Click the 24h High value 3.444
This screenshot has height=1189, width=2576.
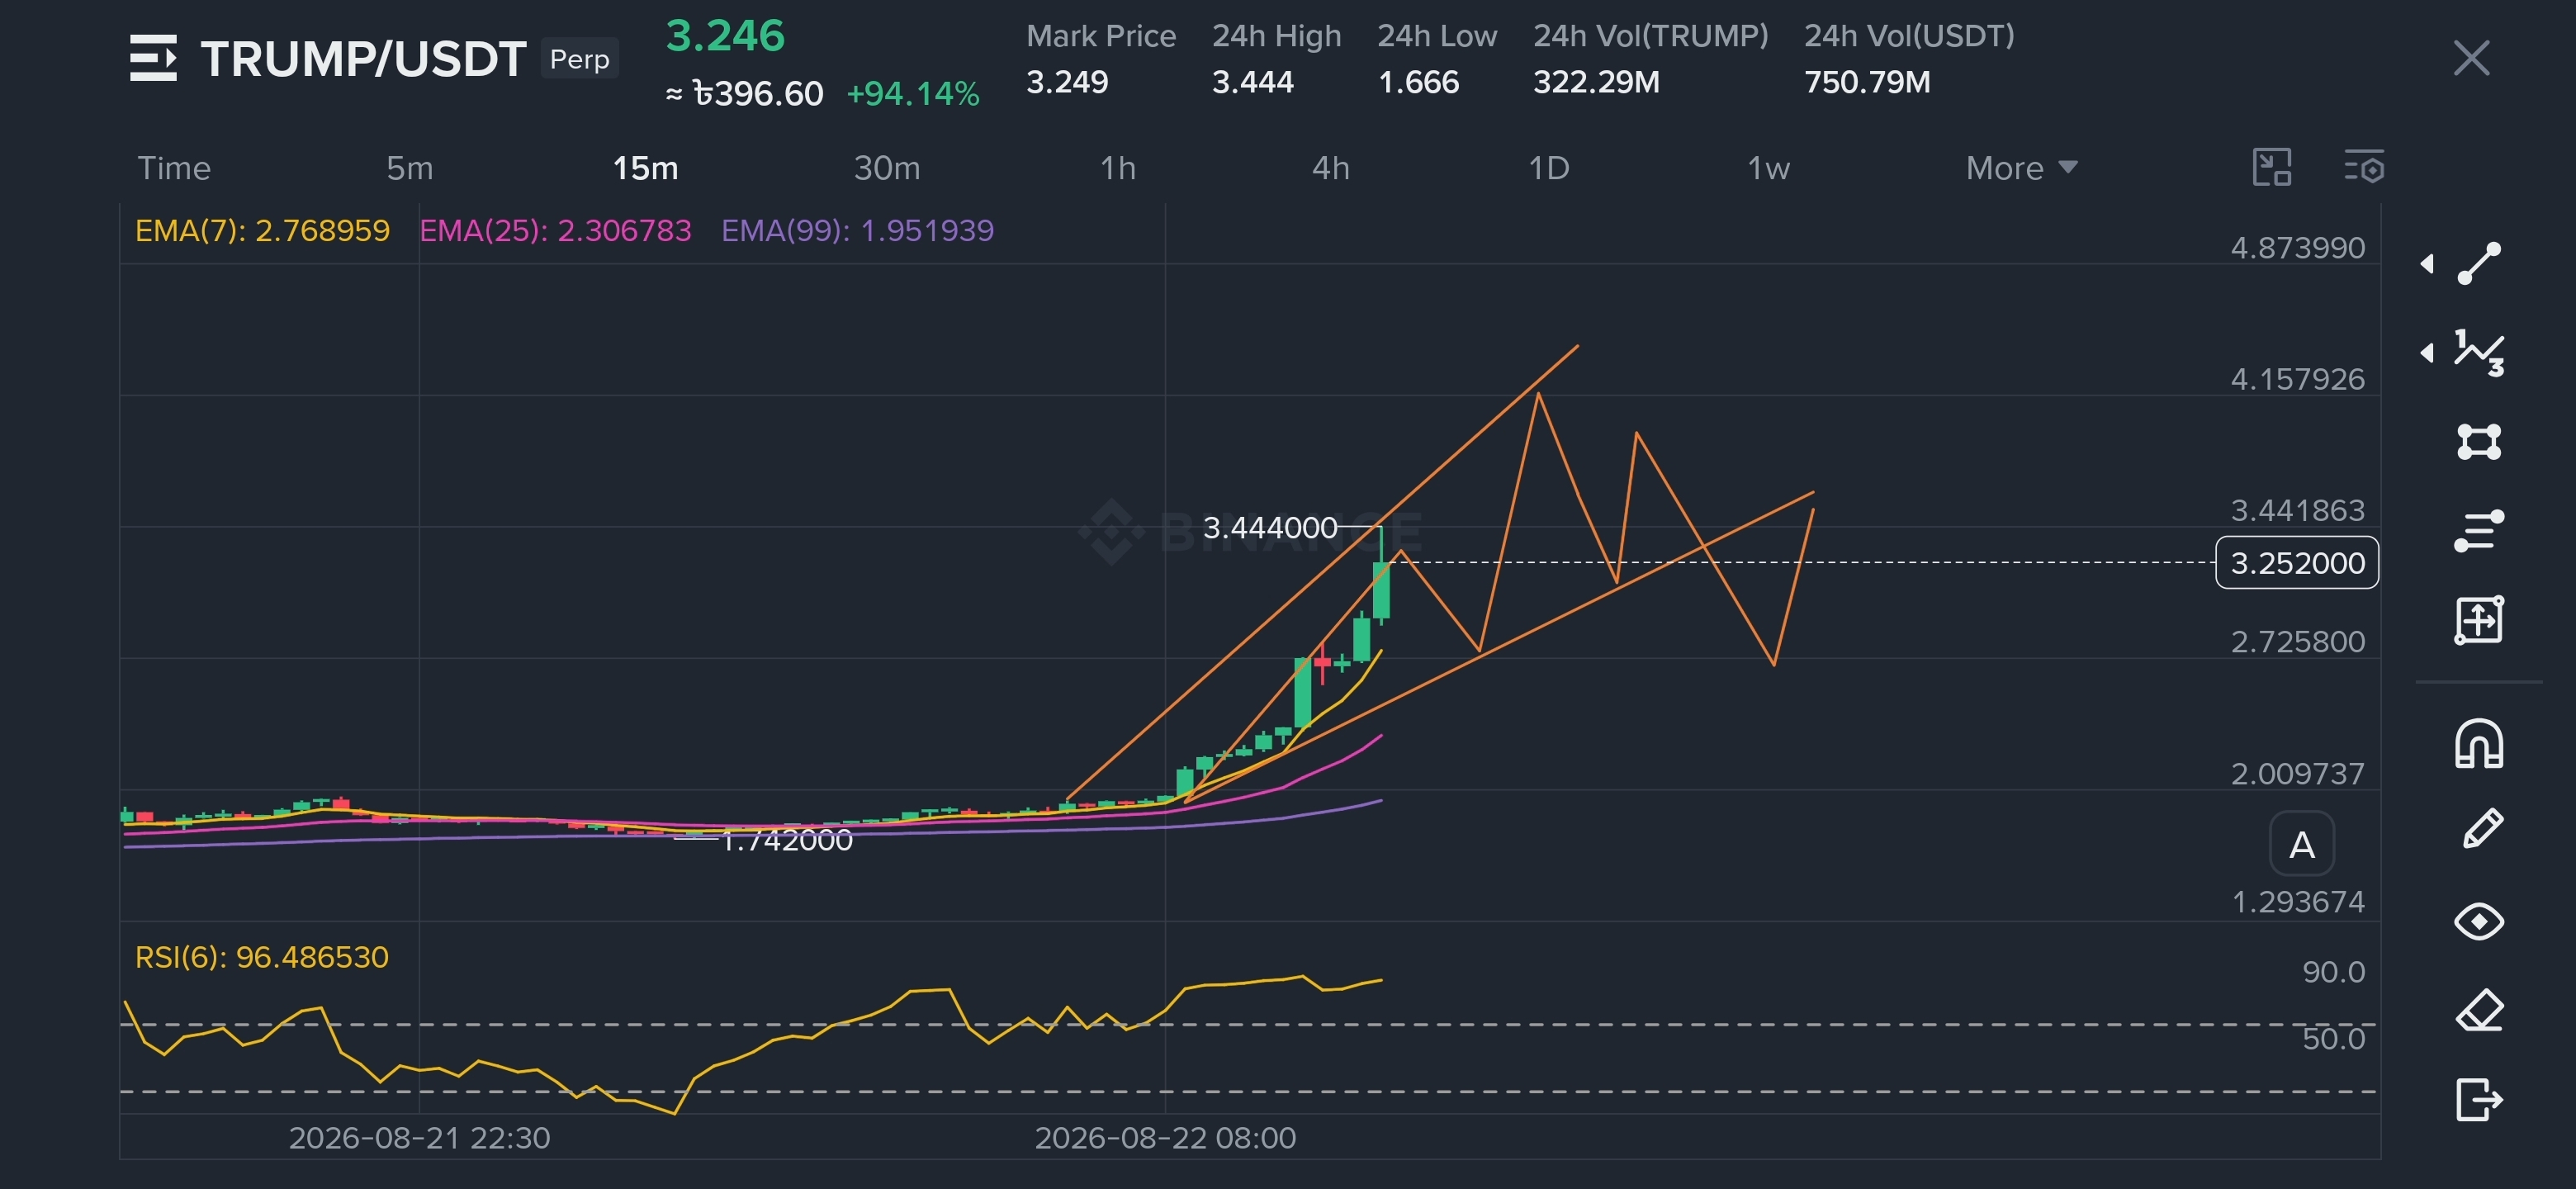coord(1252,82)
